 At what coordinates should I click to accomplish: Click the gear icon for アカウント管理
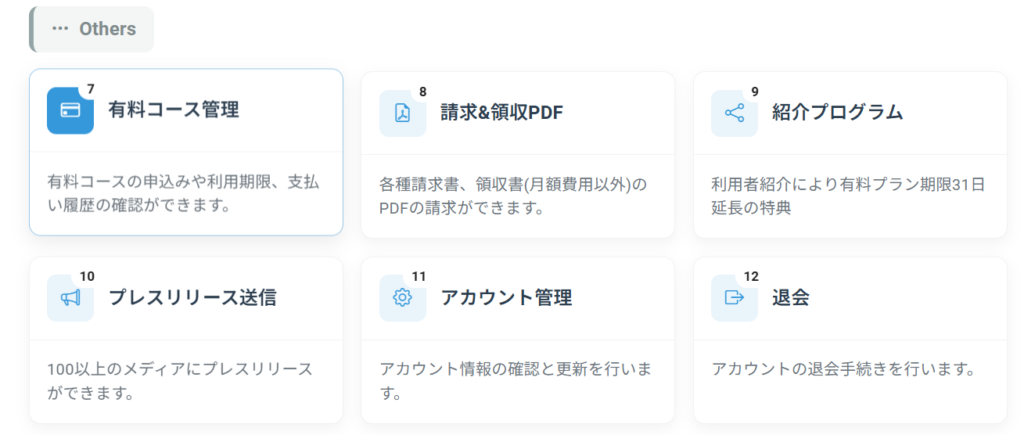tap(402, 298)
